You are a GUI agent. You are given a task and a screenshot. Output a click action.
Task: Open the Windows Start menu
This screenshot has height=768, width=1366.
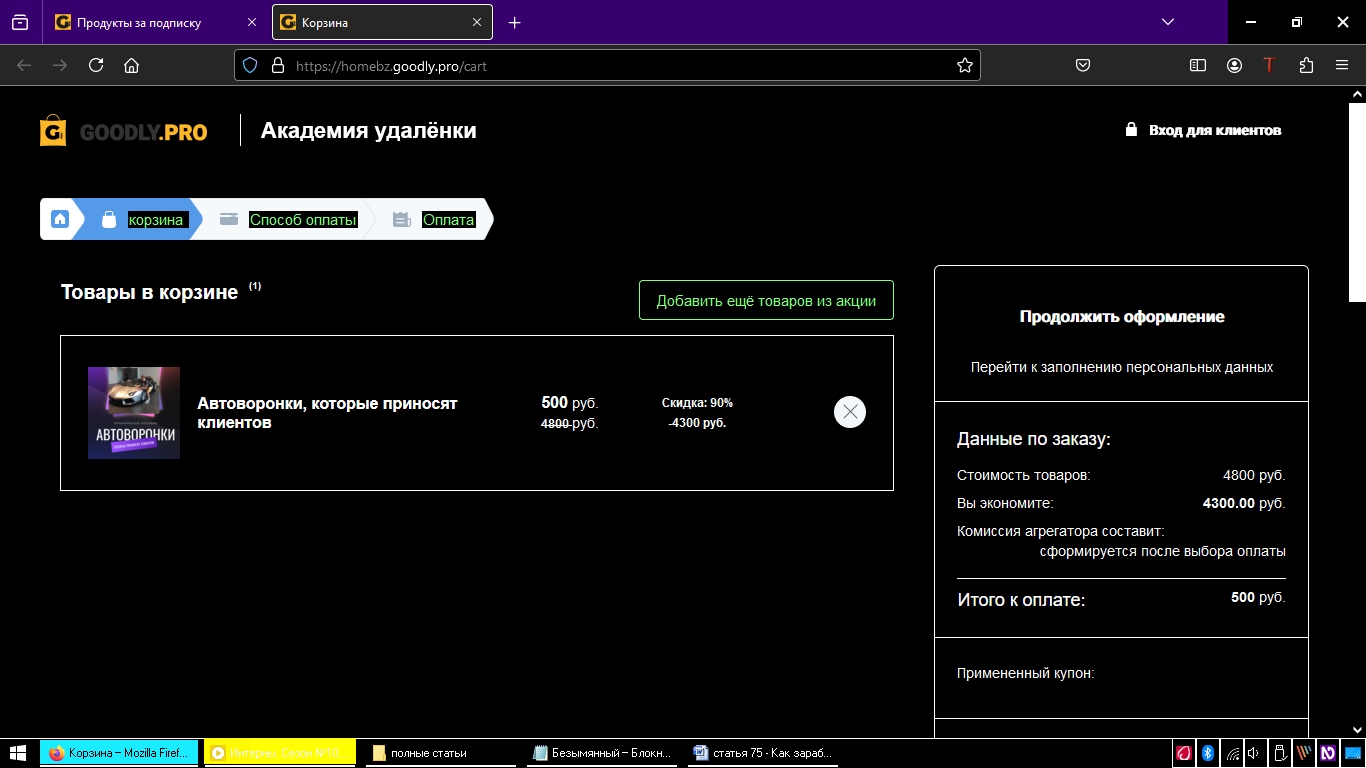17,753
